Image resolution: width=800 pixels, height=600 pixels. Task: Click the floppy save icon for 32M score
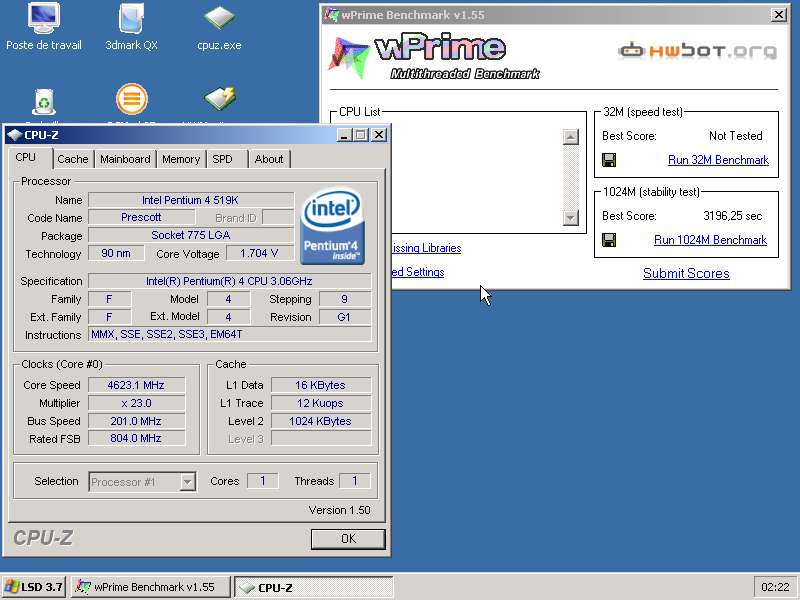[x=609, y=160]
